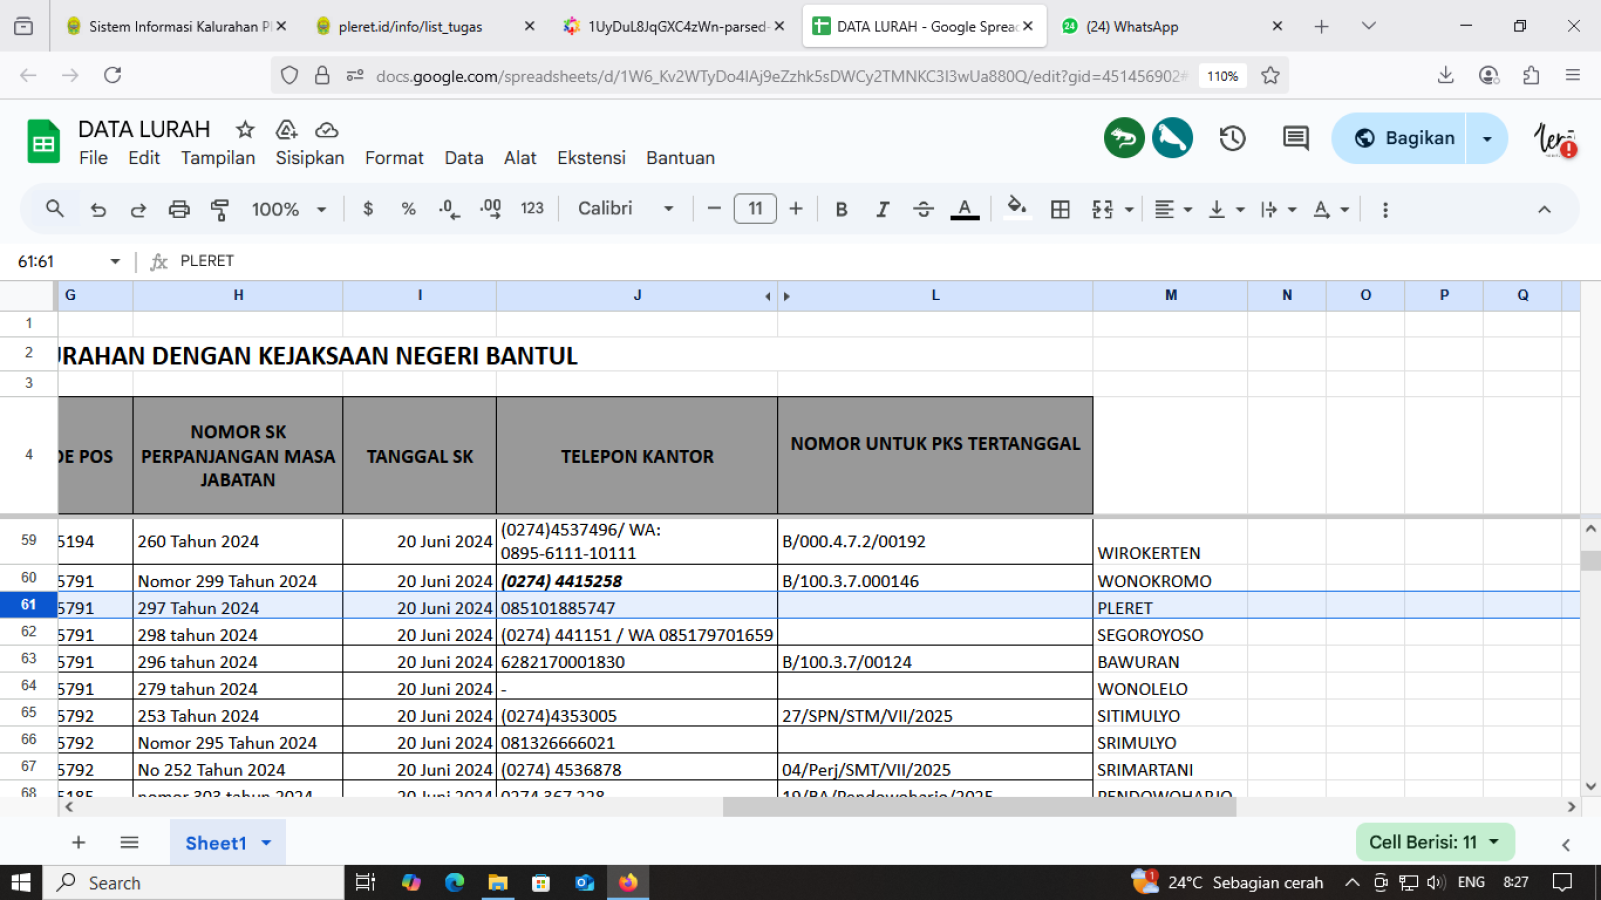This screenshot has width=1601, height=900.
Task: Format the selection as percent
Action: click(408, 209)
